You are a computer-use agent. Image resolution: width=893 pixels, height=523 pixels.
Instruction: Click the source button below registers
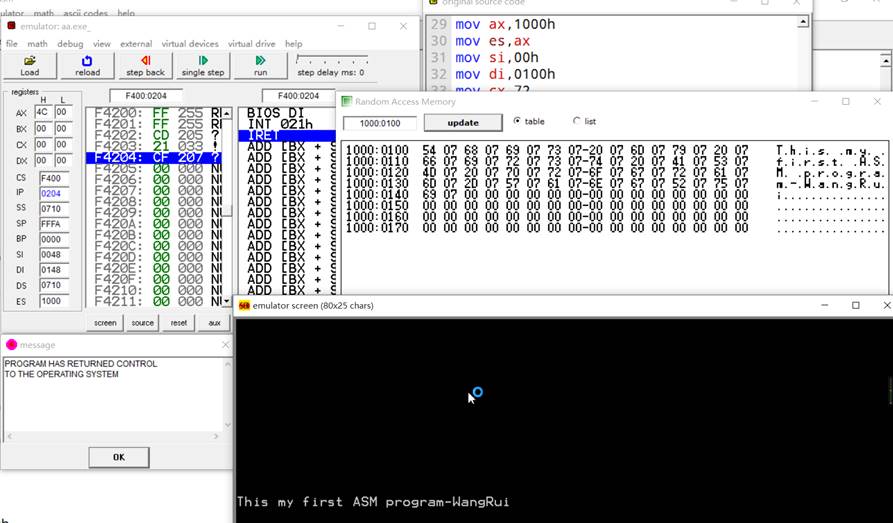tap(142, 323)
